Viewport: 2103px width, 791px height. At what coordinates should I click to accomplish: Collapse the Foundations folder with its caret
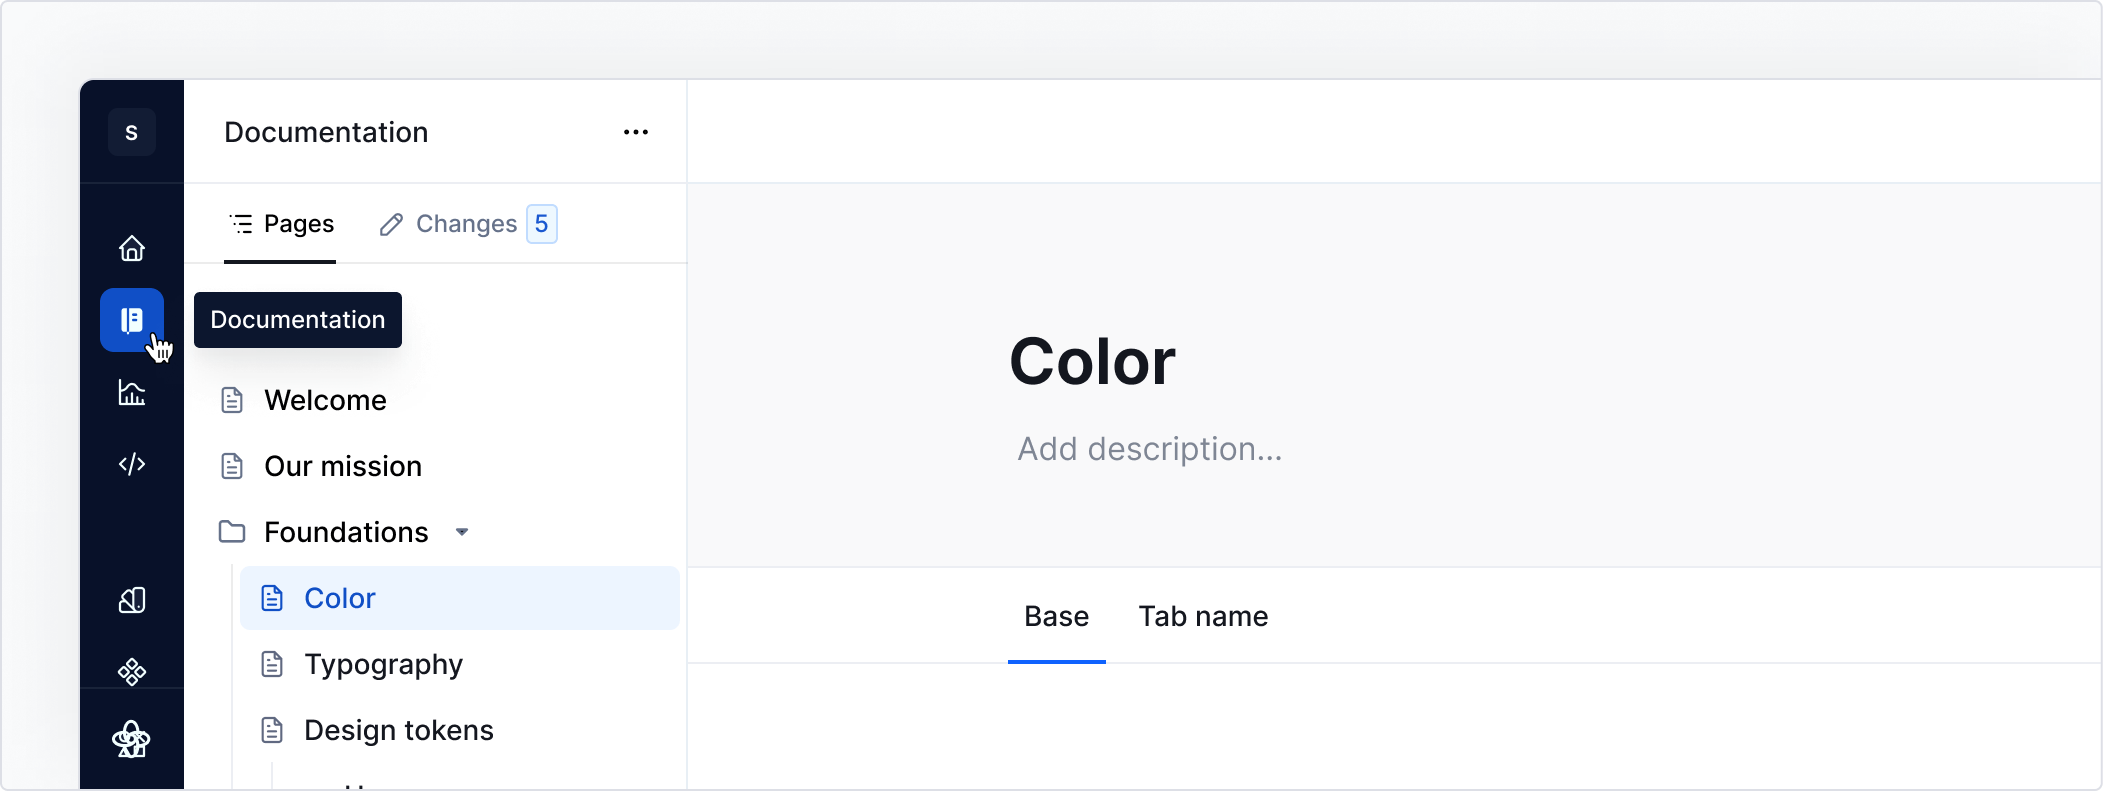tap(462, 532)
